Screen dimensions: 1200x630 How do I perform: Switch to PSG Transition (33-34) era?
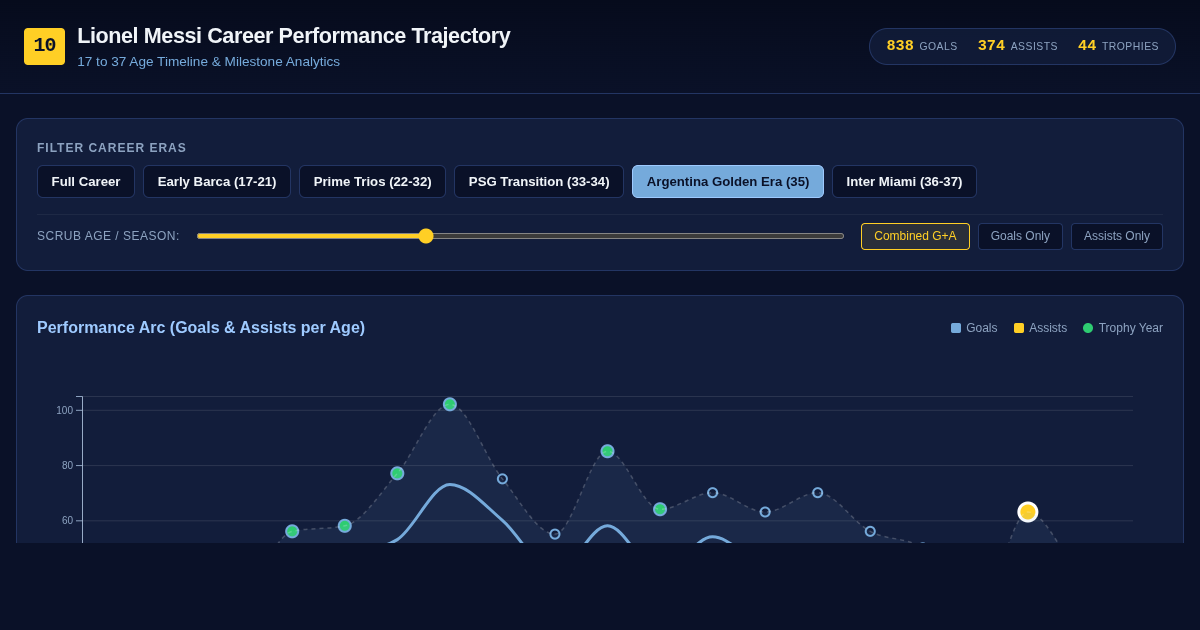pos(539,182)
